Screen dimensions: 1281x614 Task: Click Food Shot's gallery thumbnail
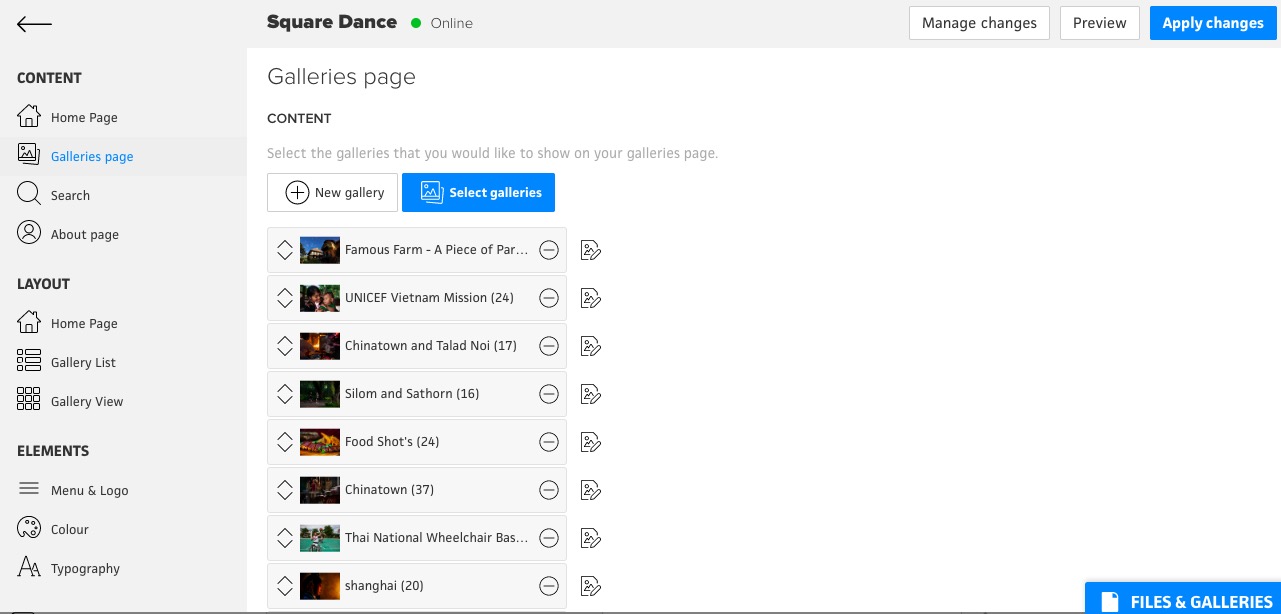(x=320, y=442)
